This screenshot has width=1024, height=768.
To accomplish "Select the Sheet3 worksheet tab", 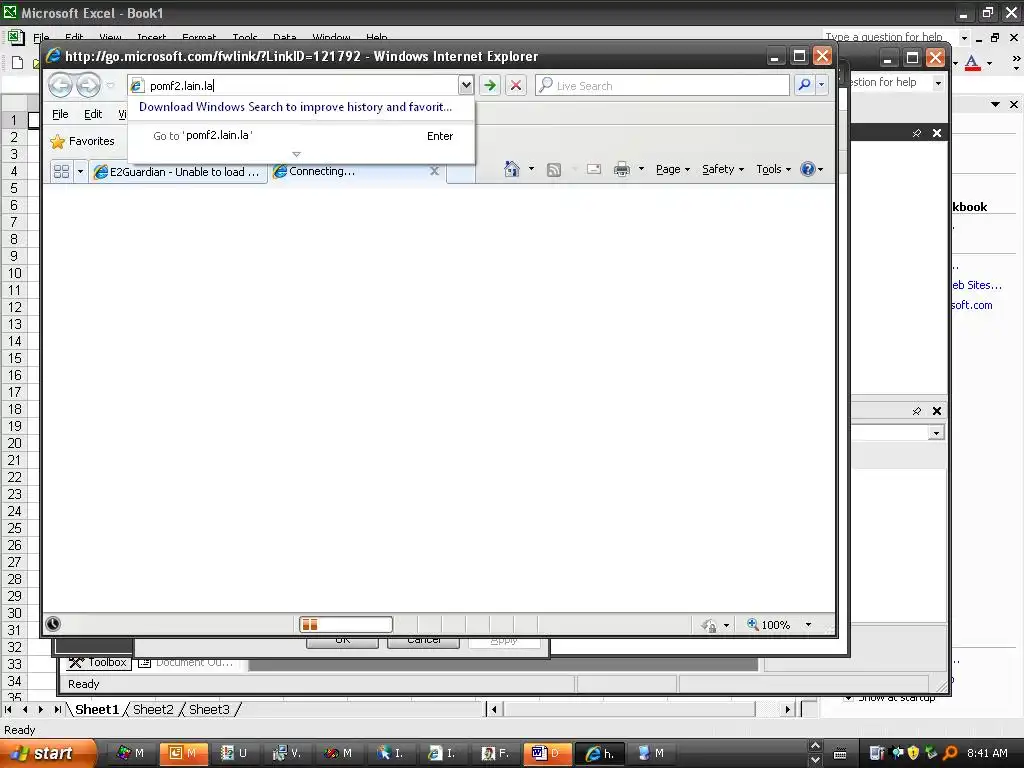I will [x=210, y=709].
